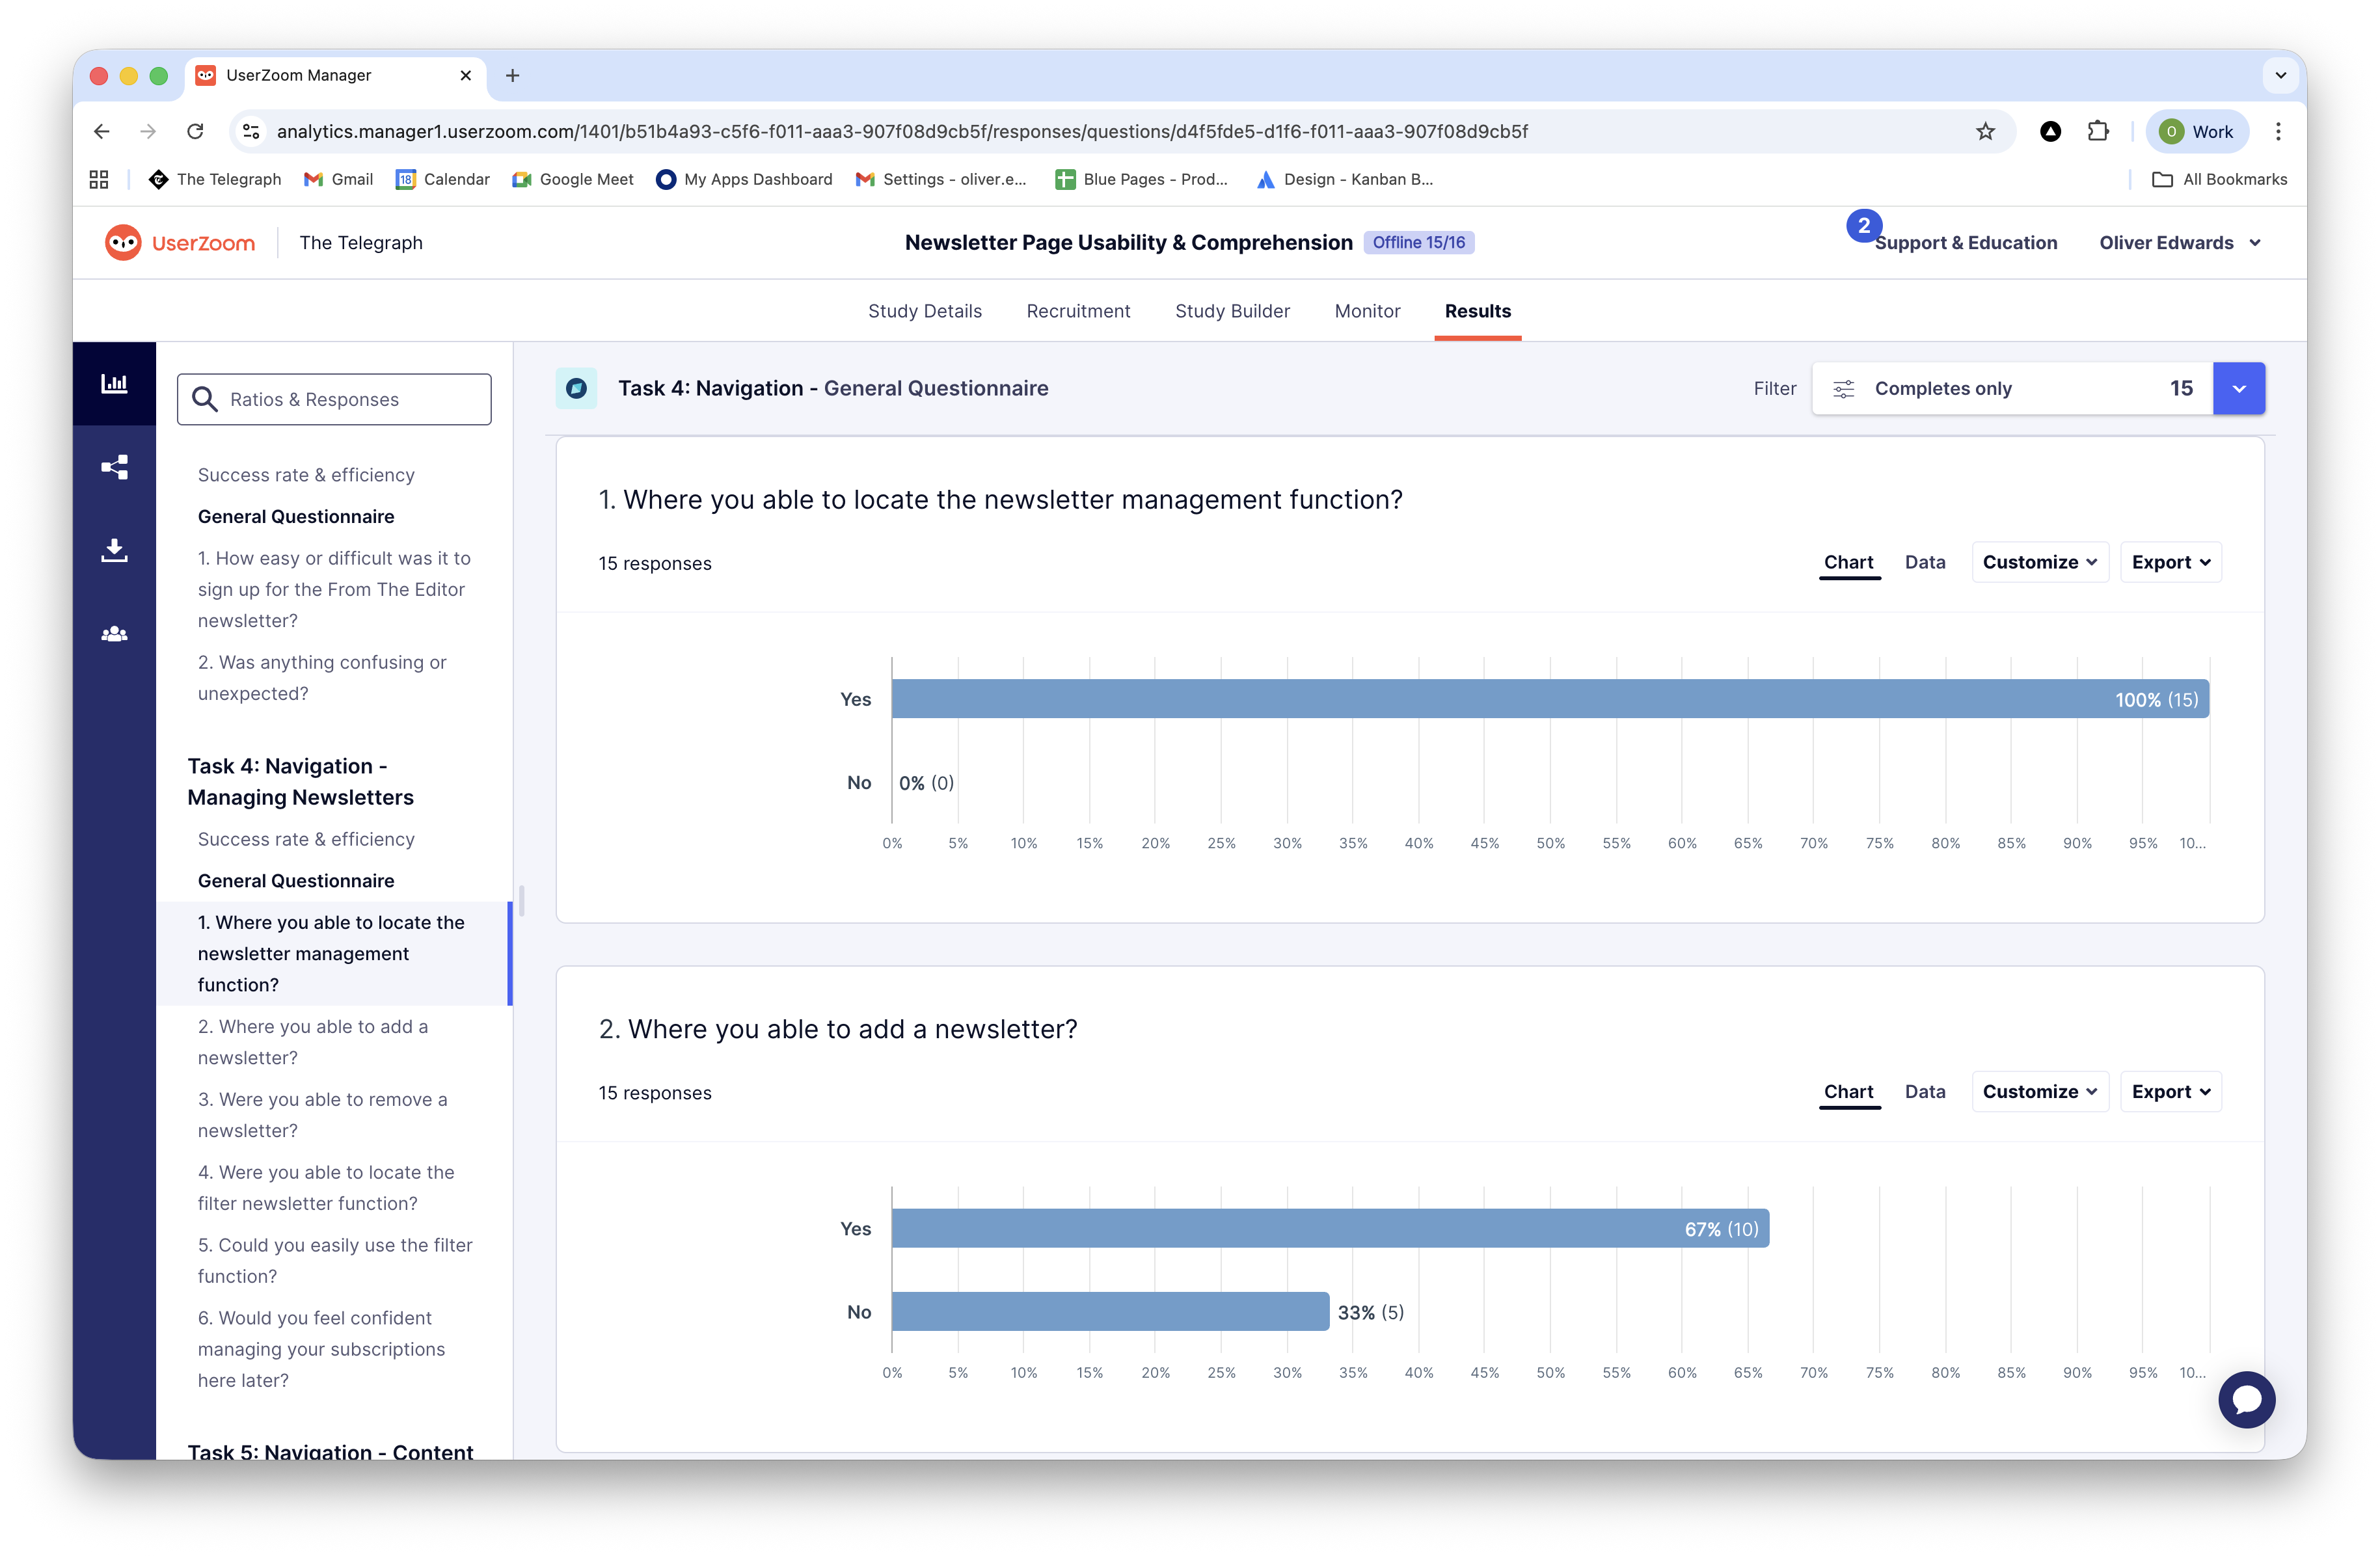Switch to the Study Builder tab
This screenshot has width=2380, height=1556.
click(x=1232, y=311)
